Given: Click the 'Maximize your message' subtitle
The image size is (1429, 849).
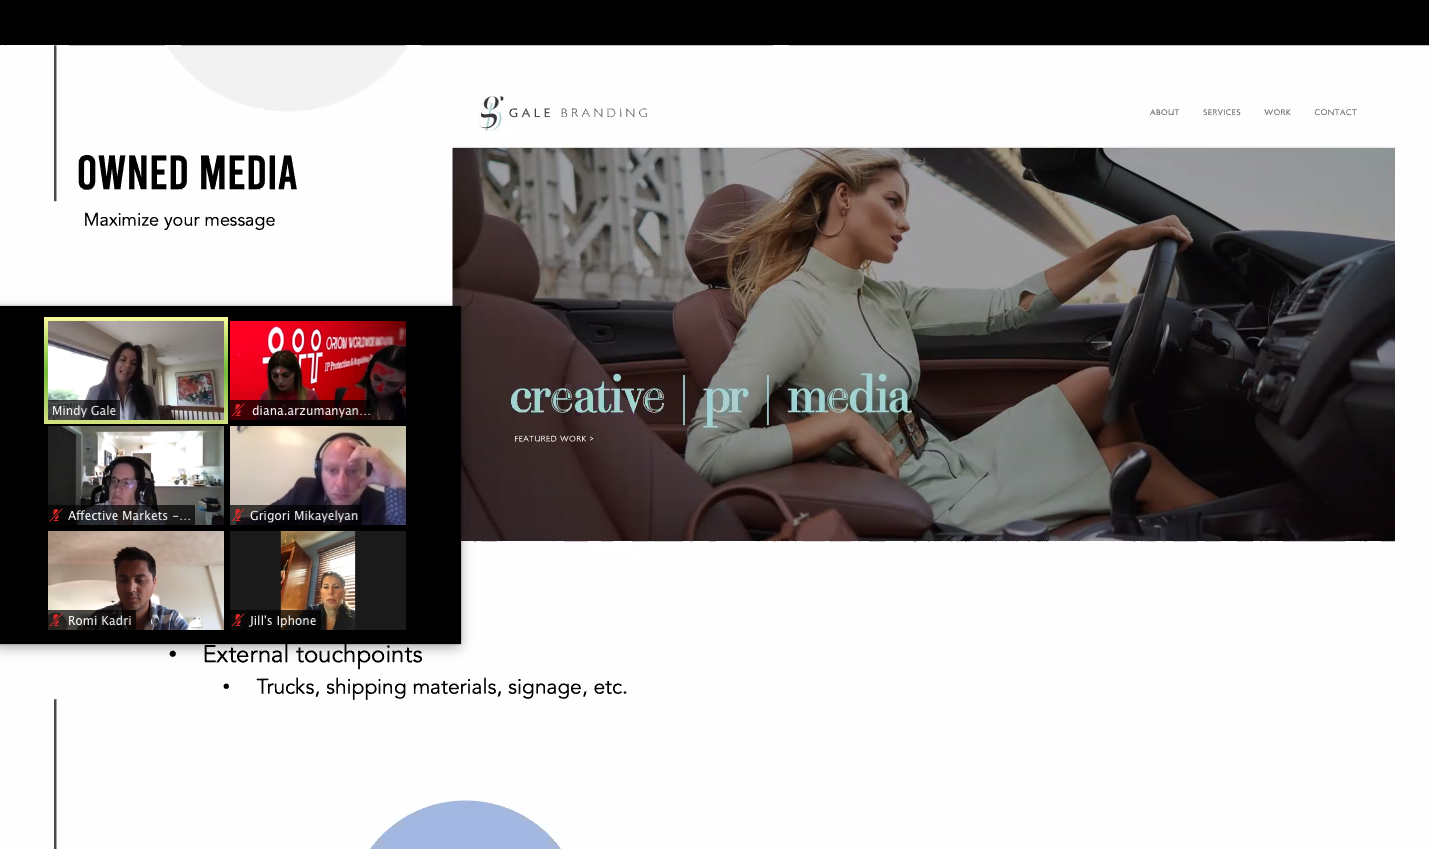Looking at the screenshot, I should pyautogui.click(x=179, y=220).
